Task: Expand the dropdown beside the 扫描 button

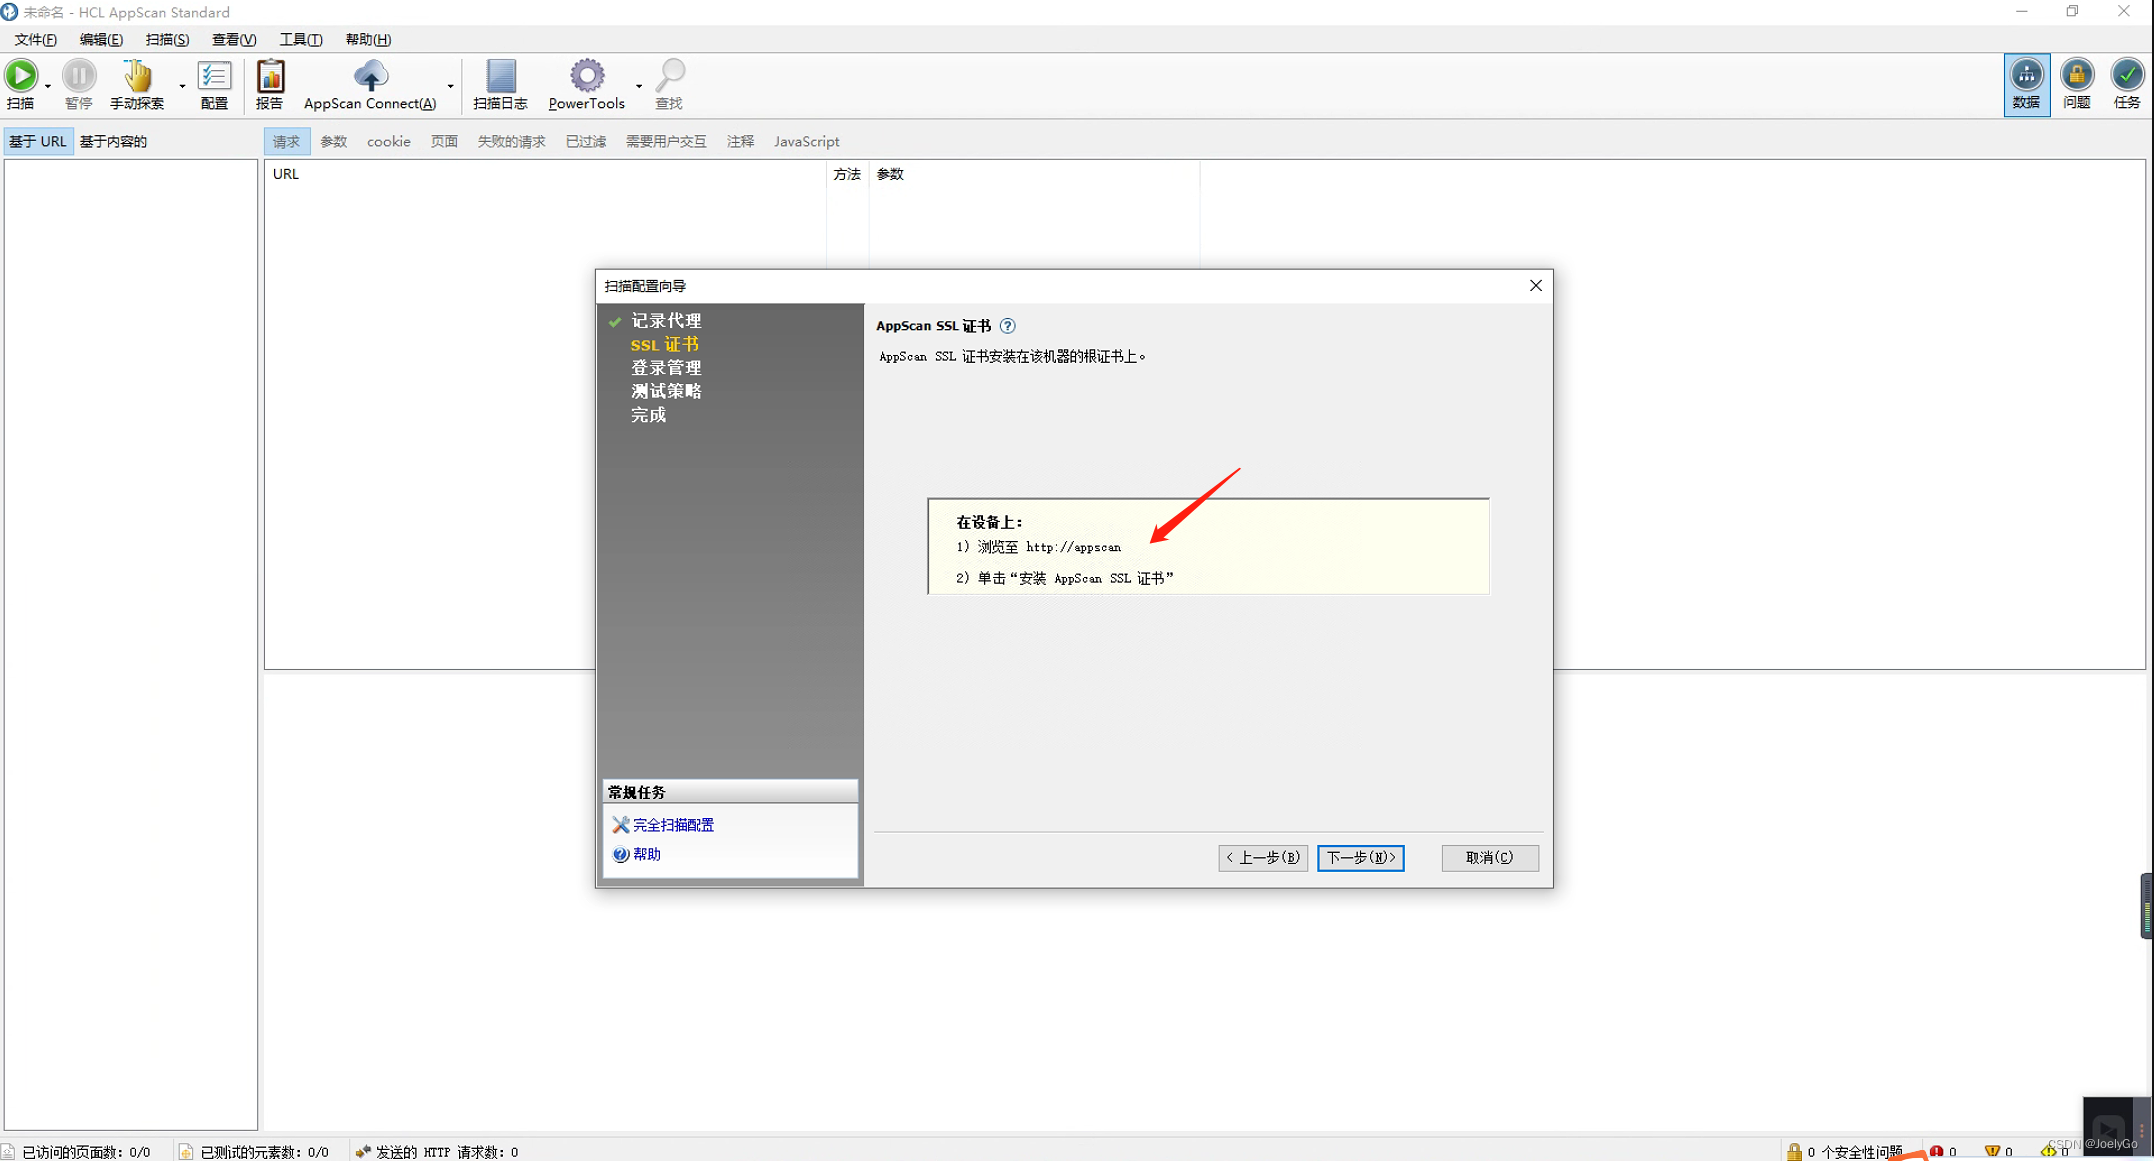Action: point(46,86)
